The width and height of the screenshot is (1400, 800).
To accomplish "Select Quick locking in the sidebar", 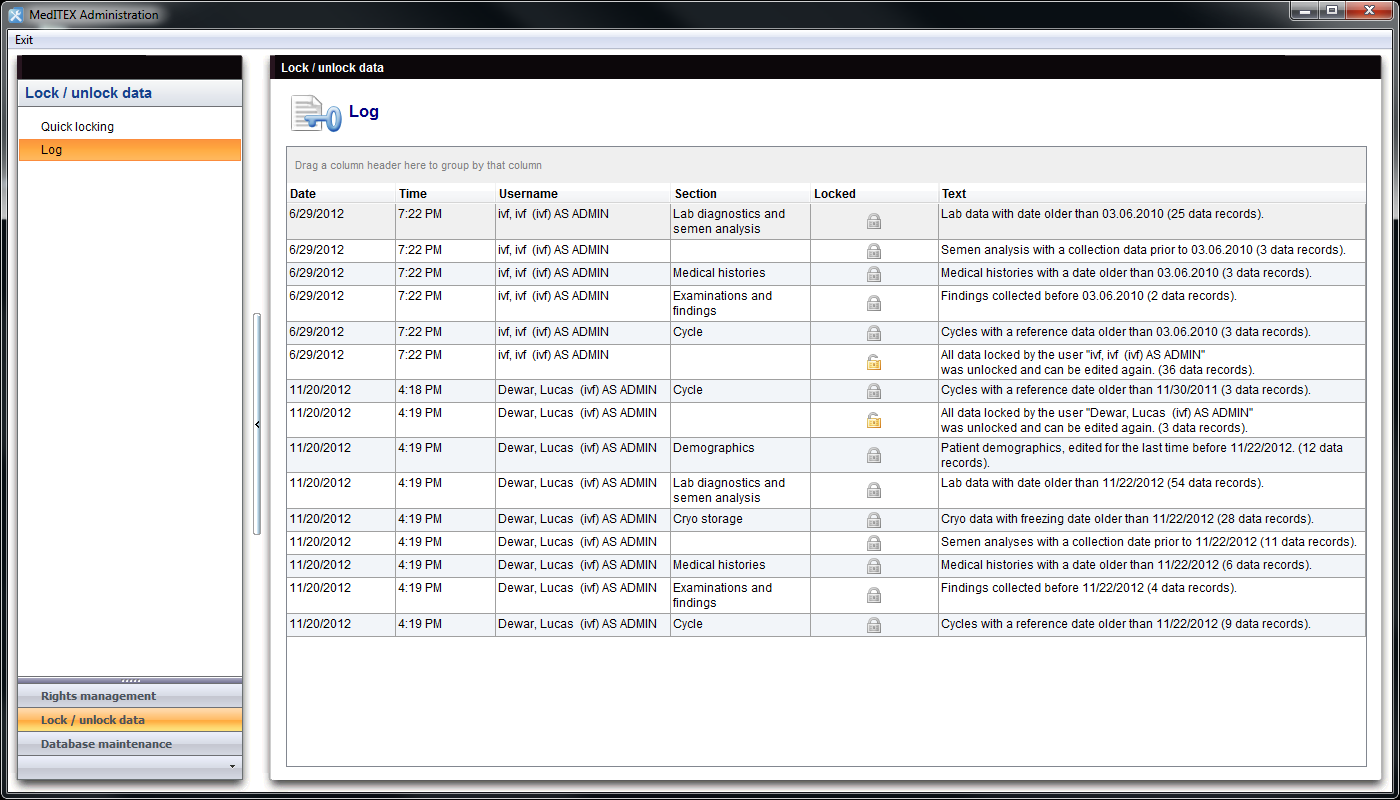I will tap(130, 127).
